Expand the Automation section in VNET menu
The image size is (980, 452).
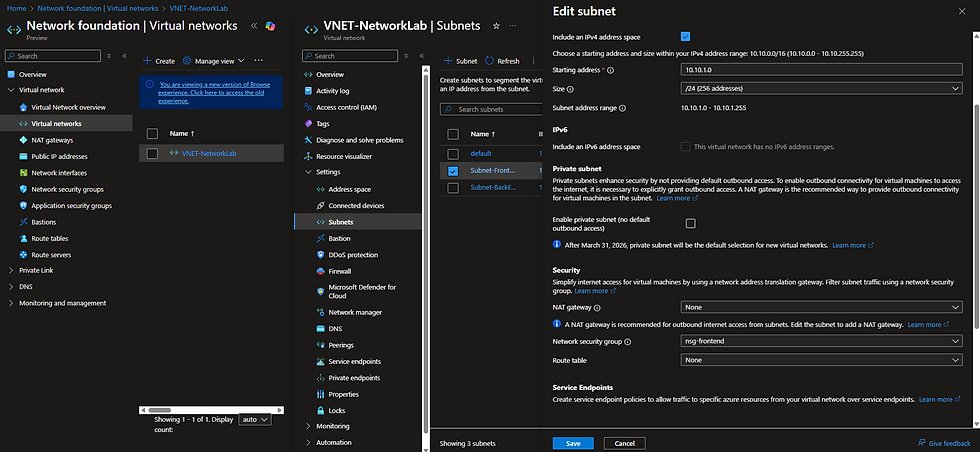tap(308, 443)
